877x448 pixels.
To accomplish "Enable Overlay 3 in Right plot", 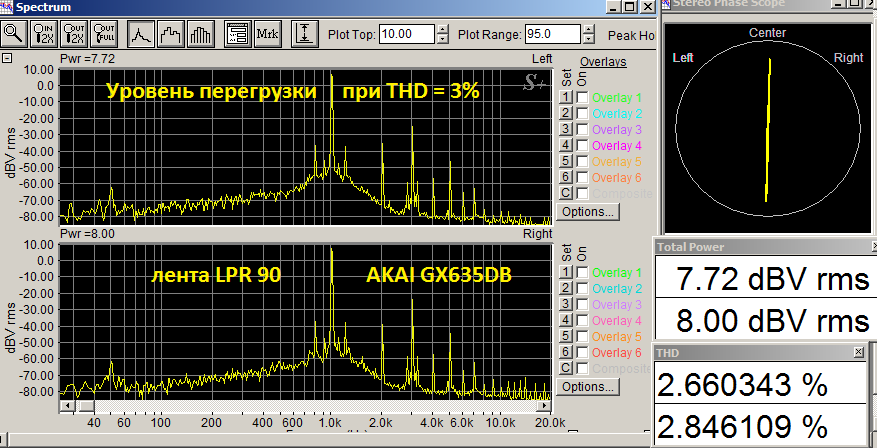I will (x=583, y=305).
